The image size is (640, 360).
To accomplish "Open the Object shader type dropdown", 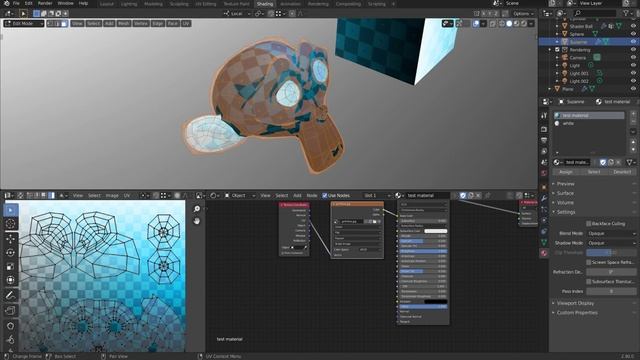I will pos(240,196).
